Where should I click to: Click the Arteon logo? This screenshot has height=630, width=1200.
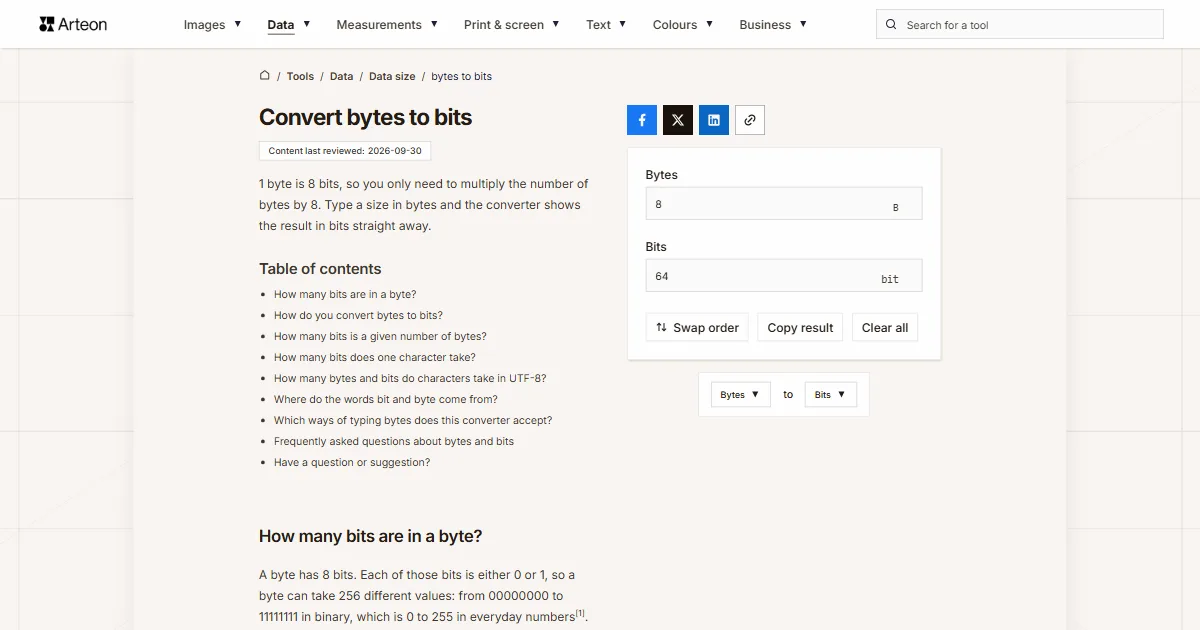[73, 24]
